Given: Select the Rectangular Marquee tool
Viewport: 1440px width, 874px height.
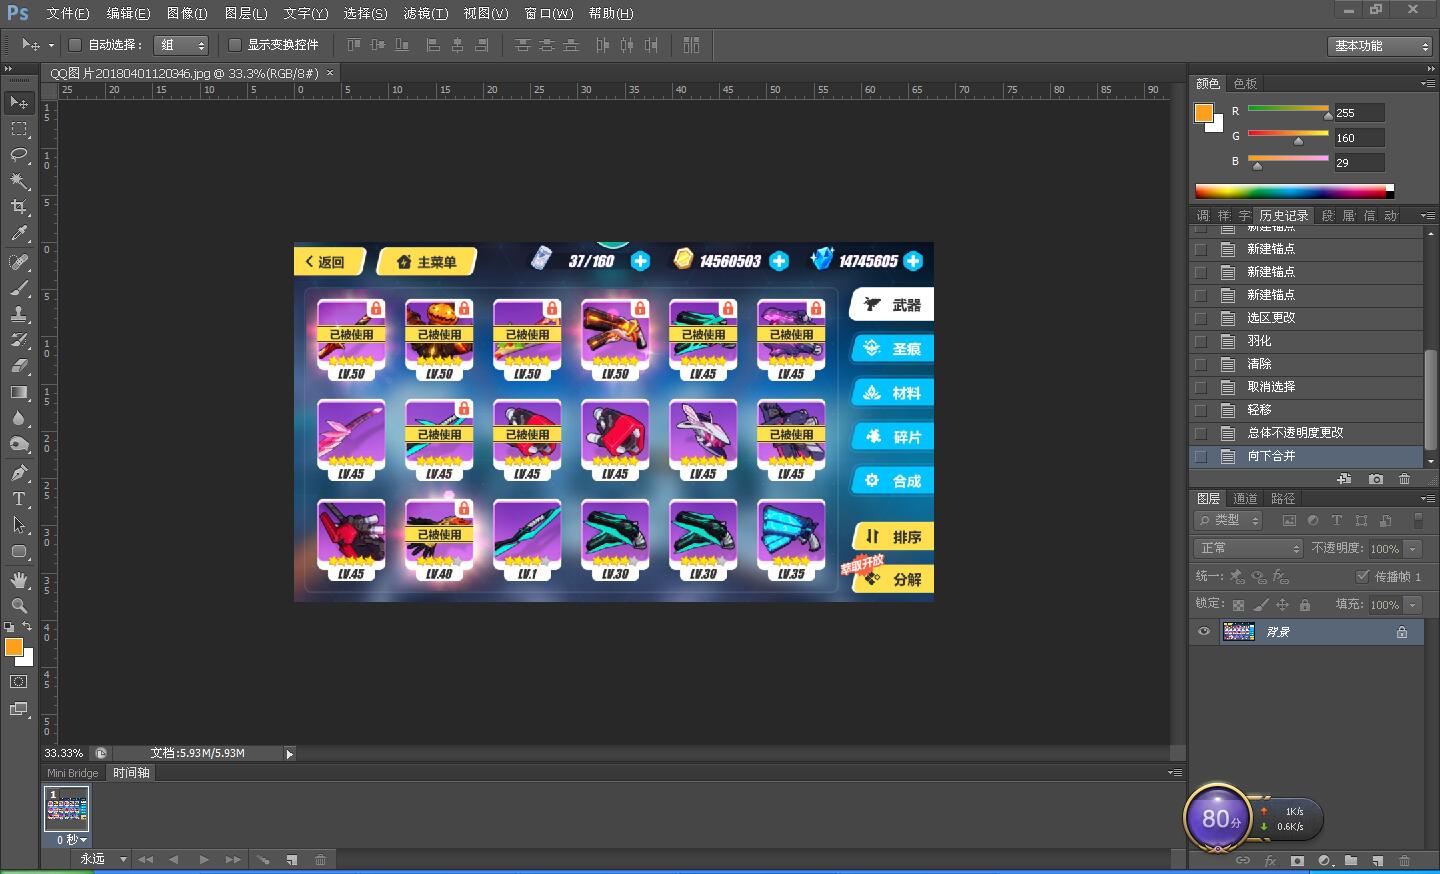Looking at the screenshot, I should pyautogui.click(x=19, y=129).
